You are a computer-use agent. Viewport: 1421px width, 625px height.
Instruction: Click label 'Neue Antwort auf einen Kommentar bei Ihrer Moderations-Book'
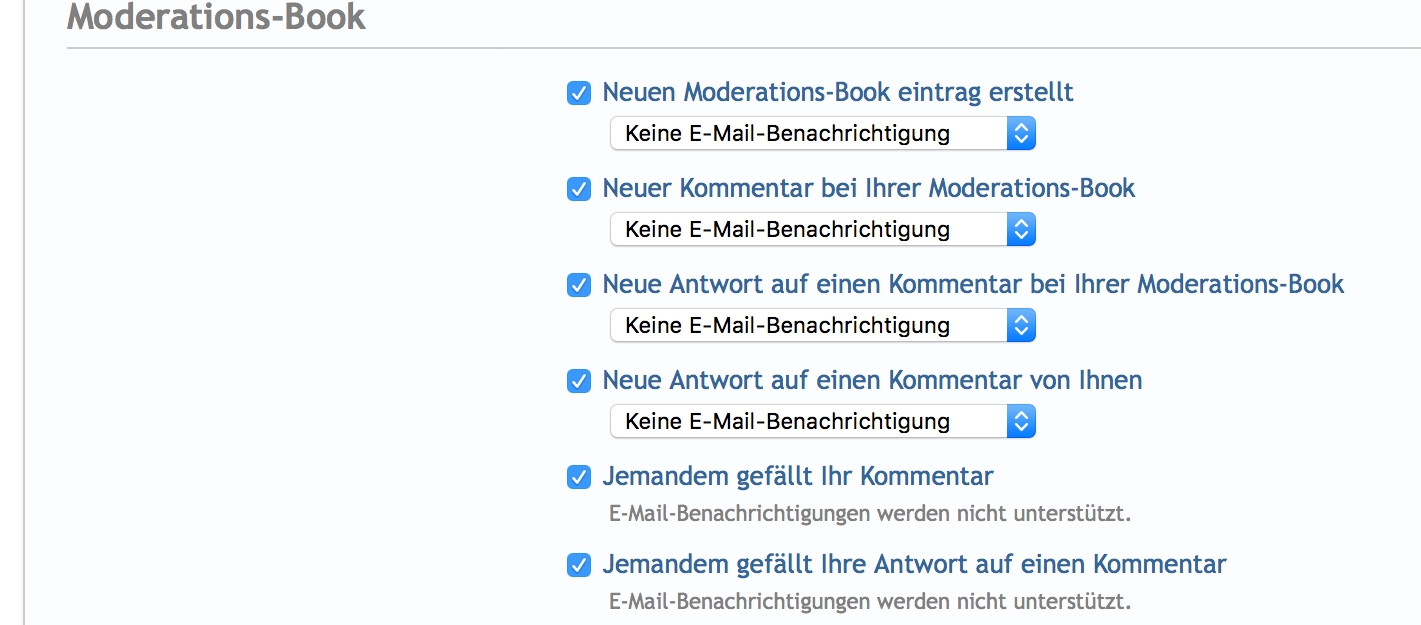[973, 284]
